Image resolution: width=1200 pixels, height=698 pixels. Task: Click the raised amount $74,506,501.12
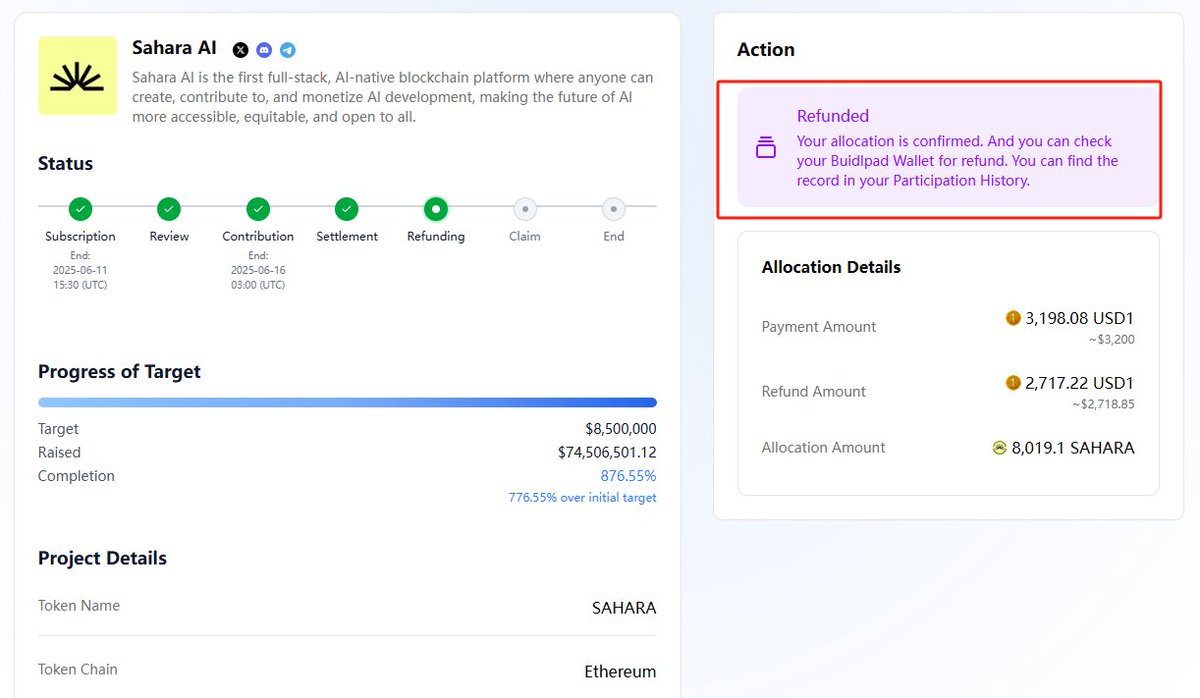607,453
